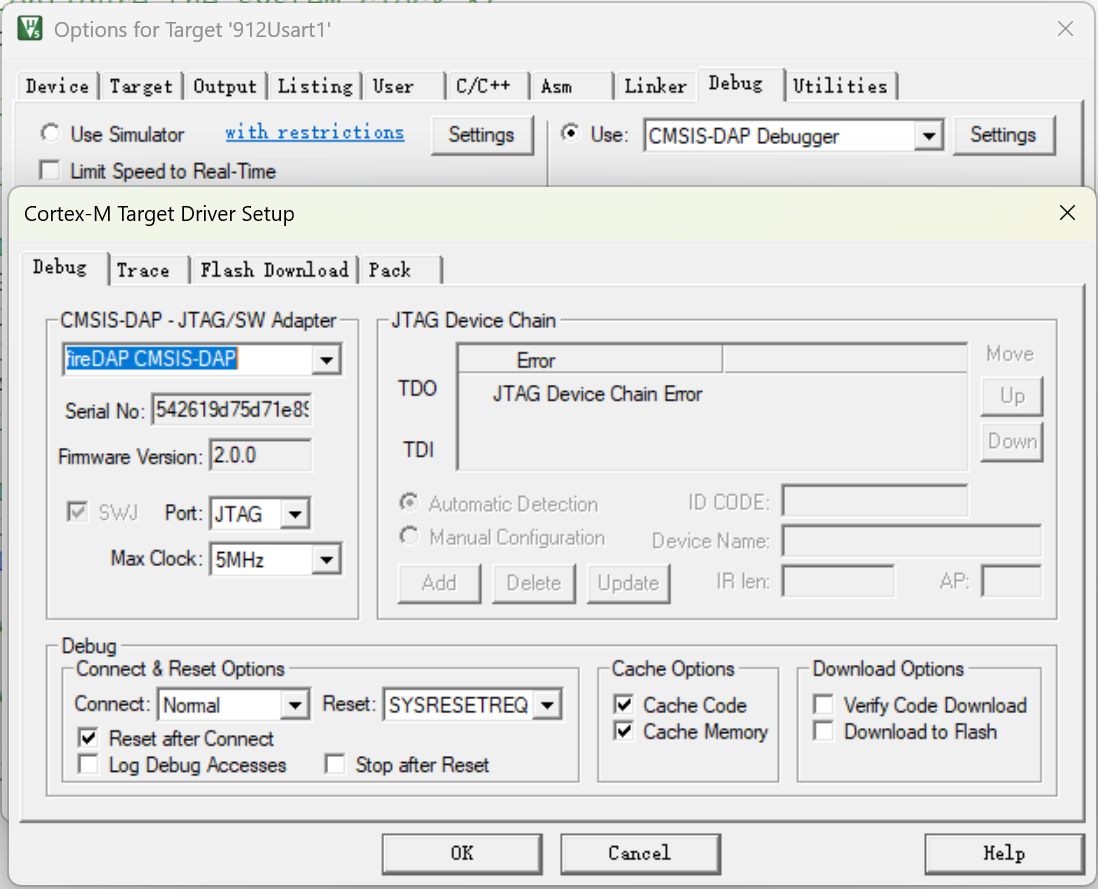Switch to the Target tab
This screenshot has height=889, width=1098.
141,86
